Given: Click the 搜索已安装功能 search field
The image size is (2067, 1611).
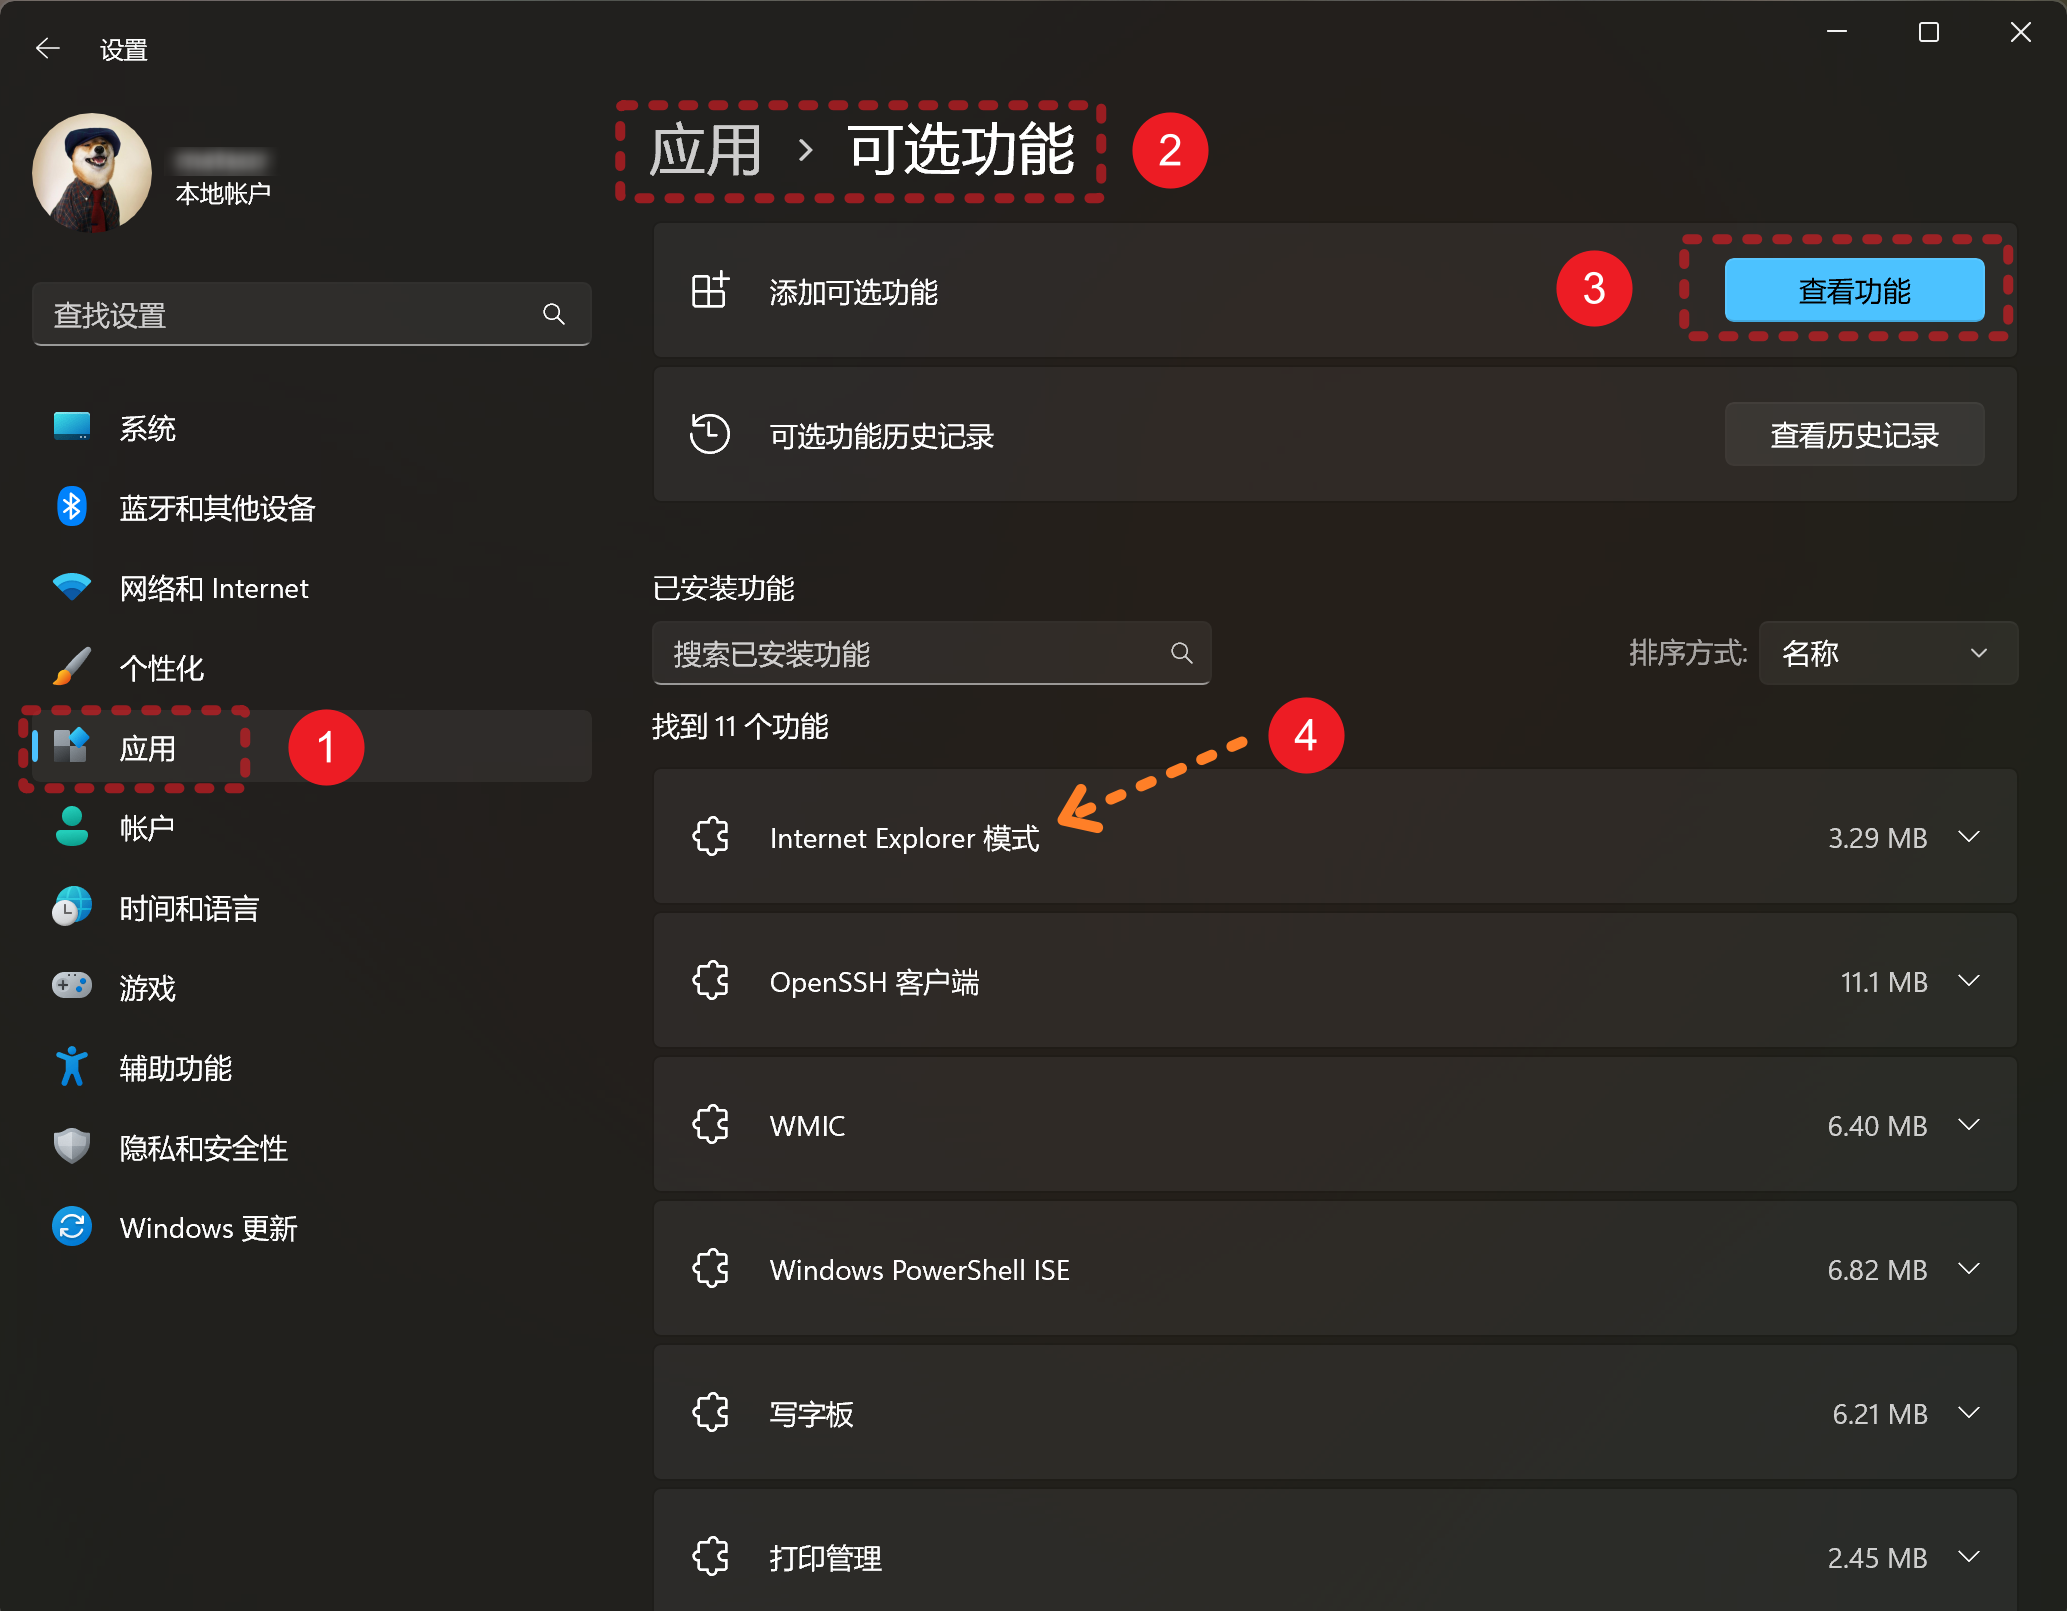Looking at the screenshot, I should [x=910, y=654].
